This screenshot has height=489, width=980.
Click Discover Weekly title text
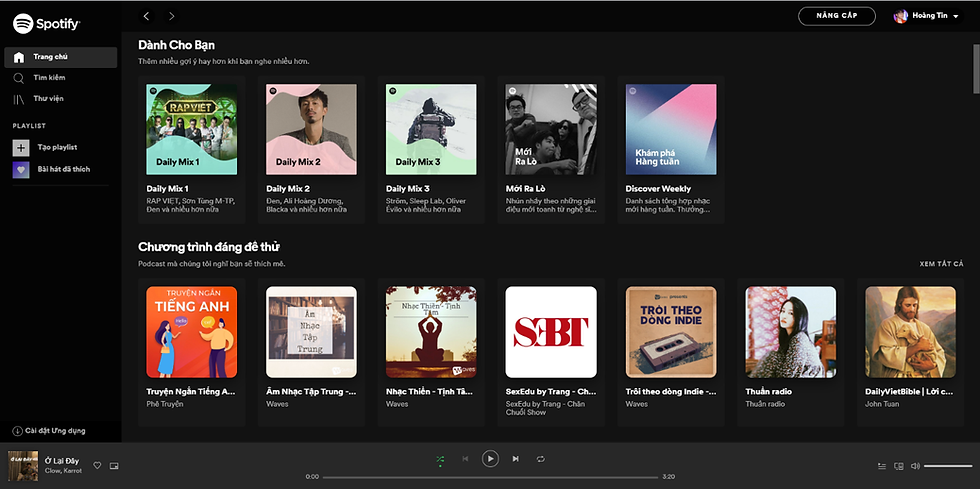coord(658,189)
